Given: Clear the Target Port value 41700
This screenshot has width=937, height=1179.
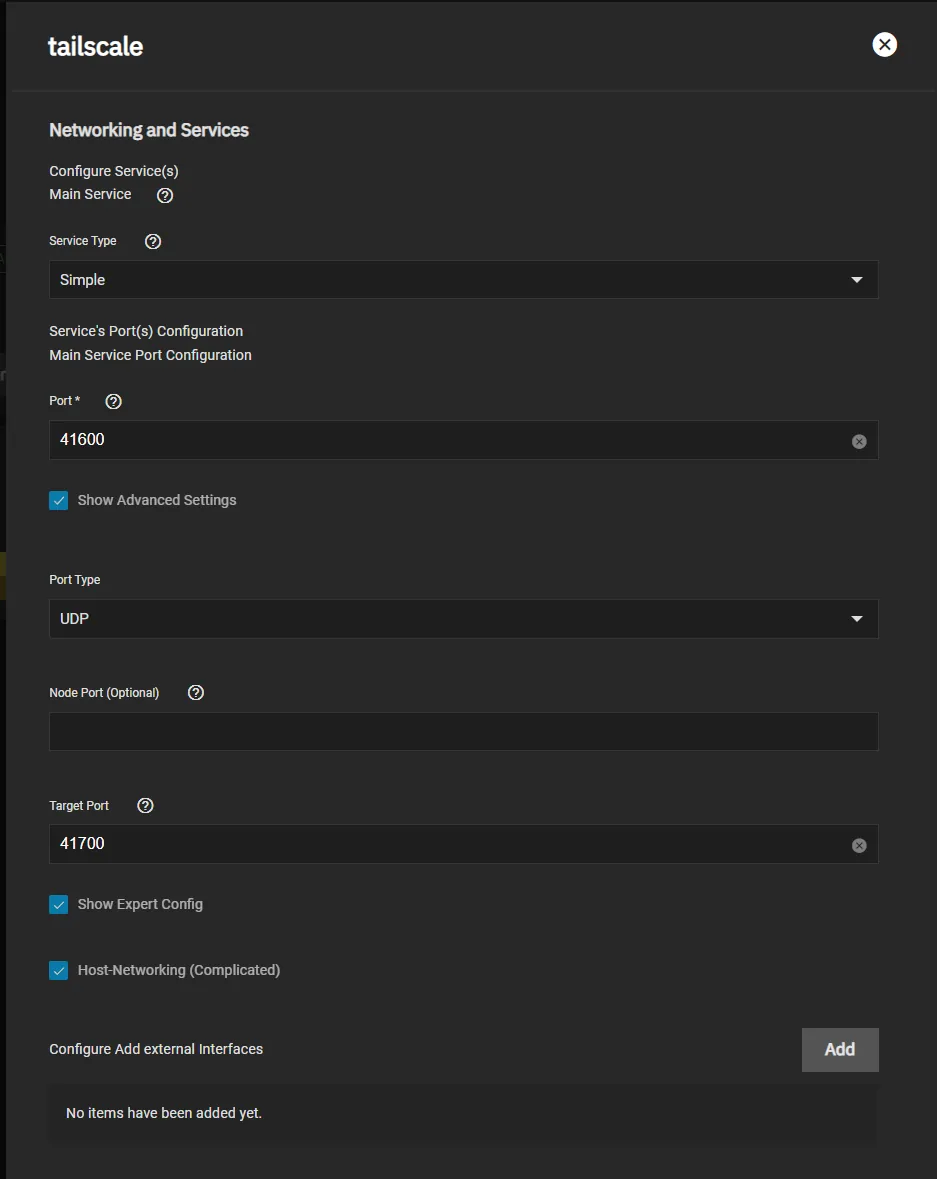Looking at the screenshot, I should (859, 845).
